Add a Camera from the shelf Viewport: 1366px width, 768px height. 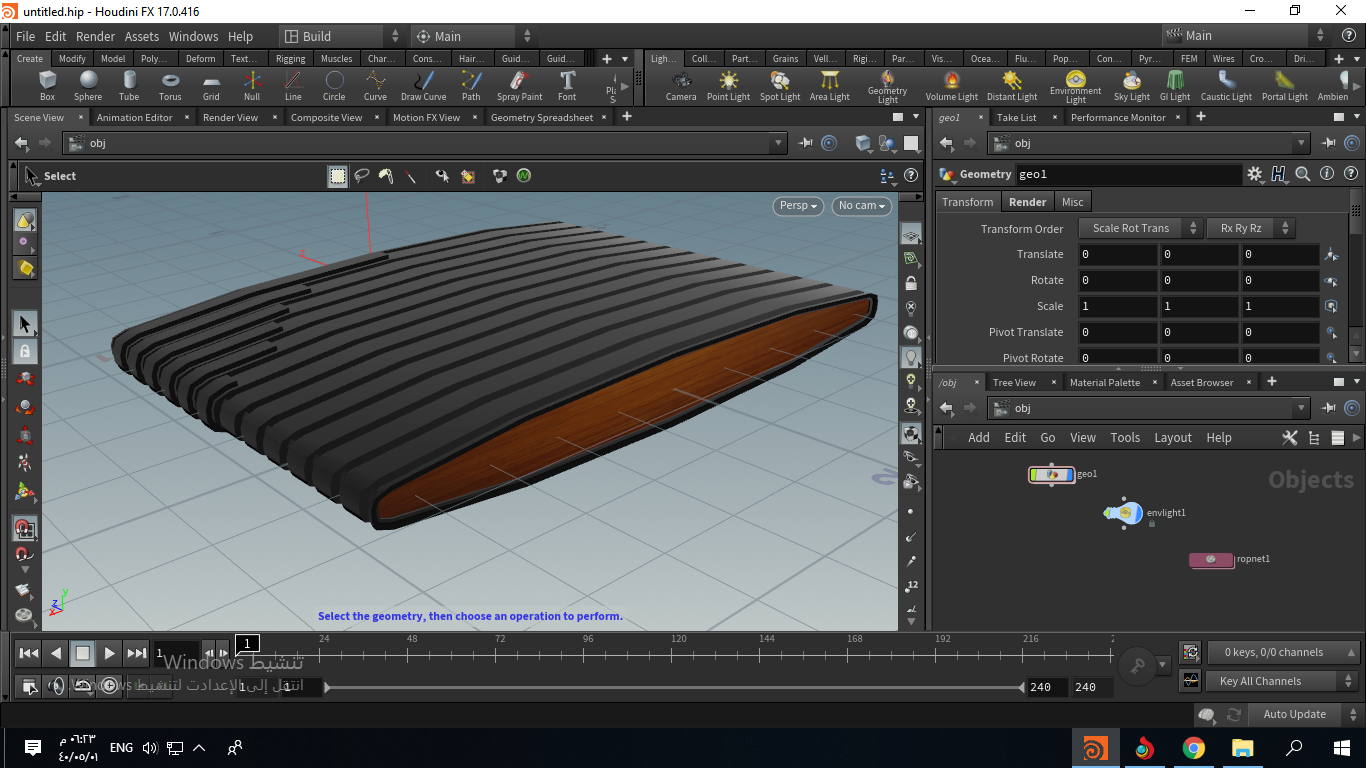click(x=681, y=85)
